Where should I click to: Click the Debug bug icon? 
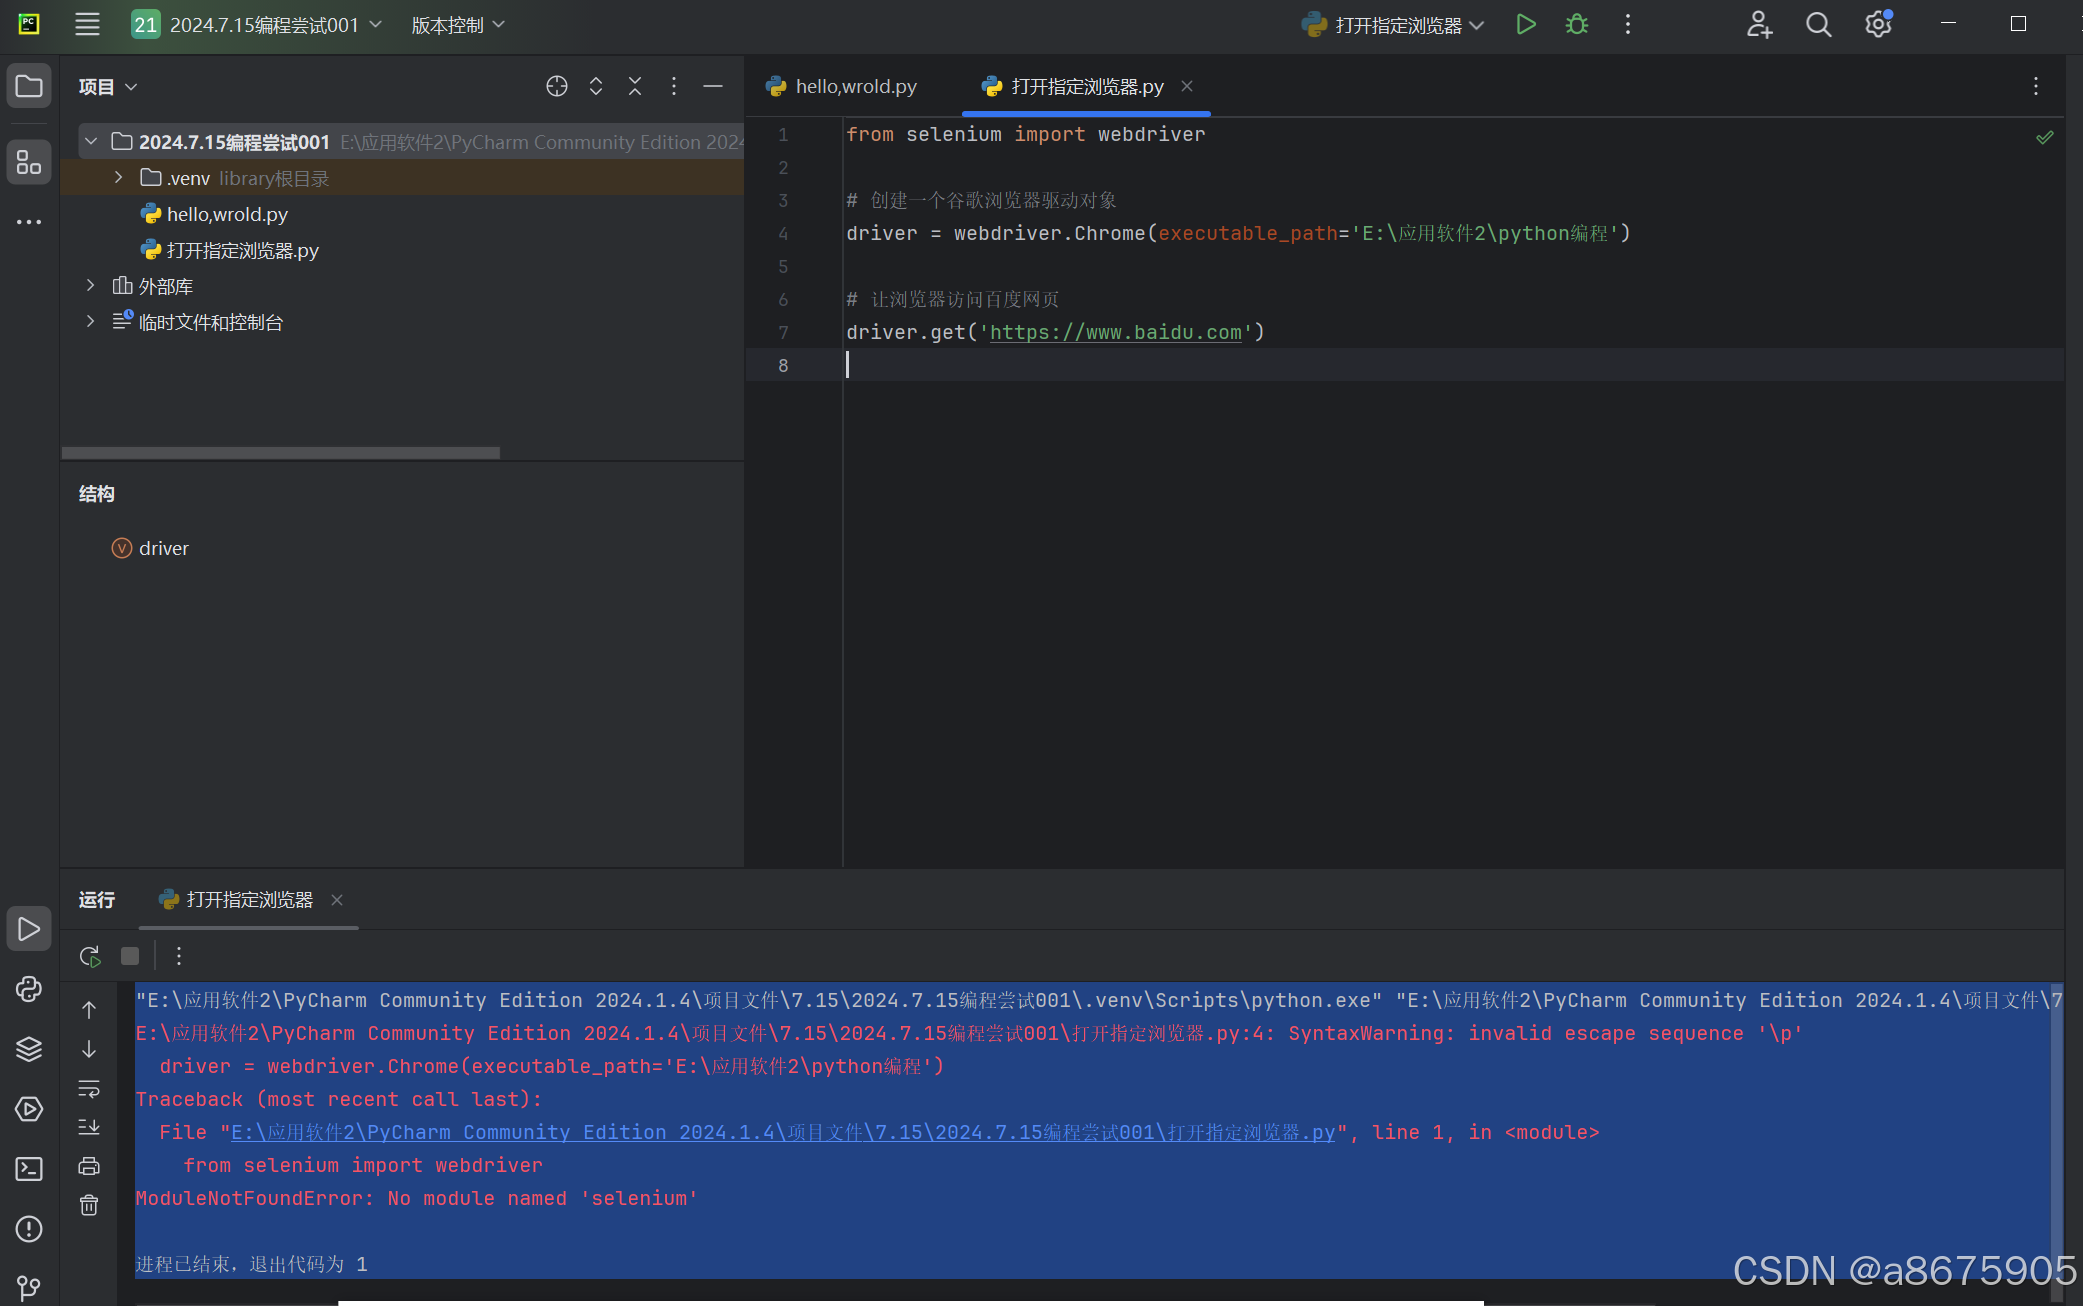(x=1577, y=25)
